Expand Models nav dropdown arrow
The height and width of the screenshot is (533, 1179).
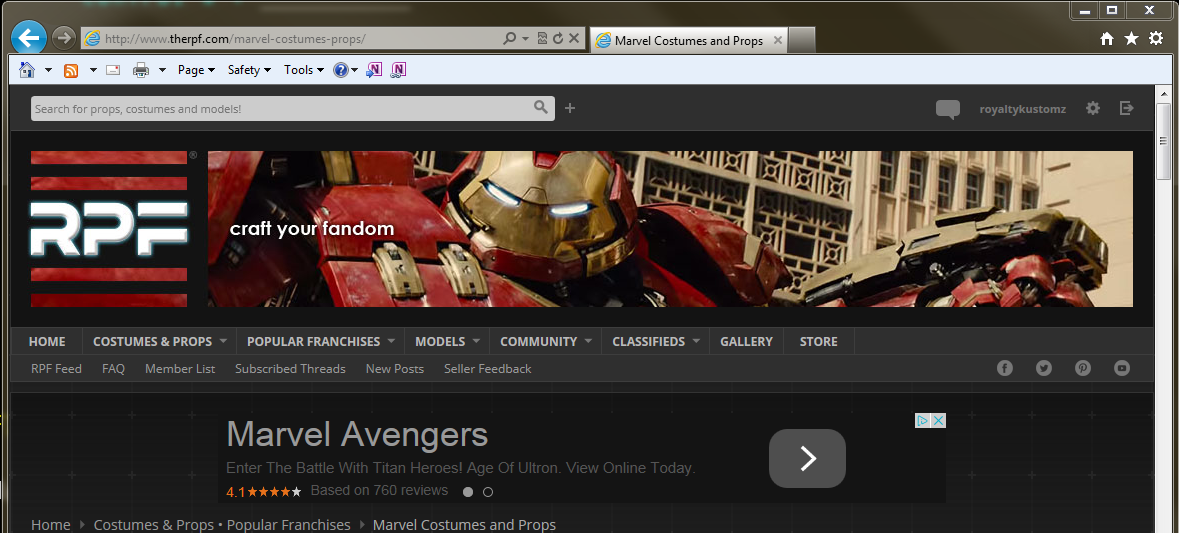(476, 341)
